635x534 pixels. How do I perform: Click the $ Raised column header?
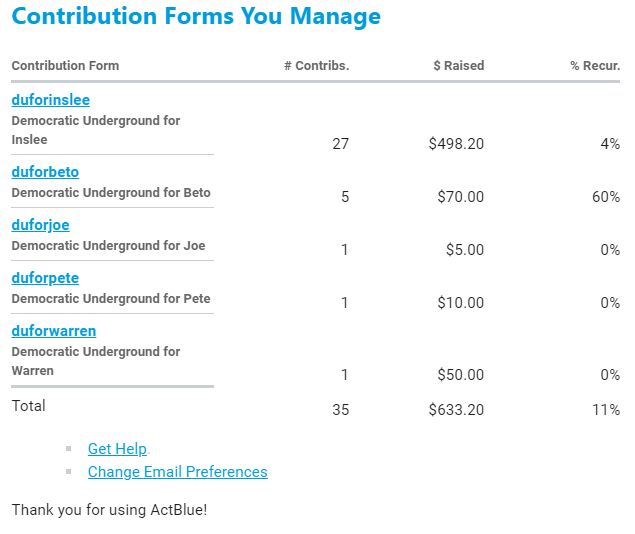pyautogui.click(x=458, y=66)
